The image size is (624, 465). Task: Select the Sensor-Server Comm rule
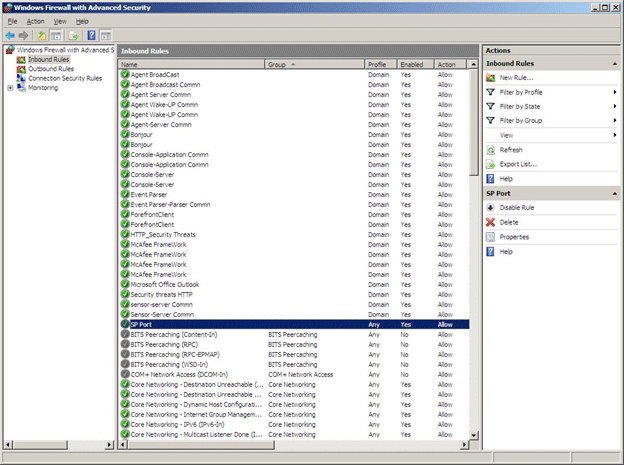[x=294, y=315]
